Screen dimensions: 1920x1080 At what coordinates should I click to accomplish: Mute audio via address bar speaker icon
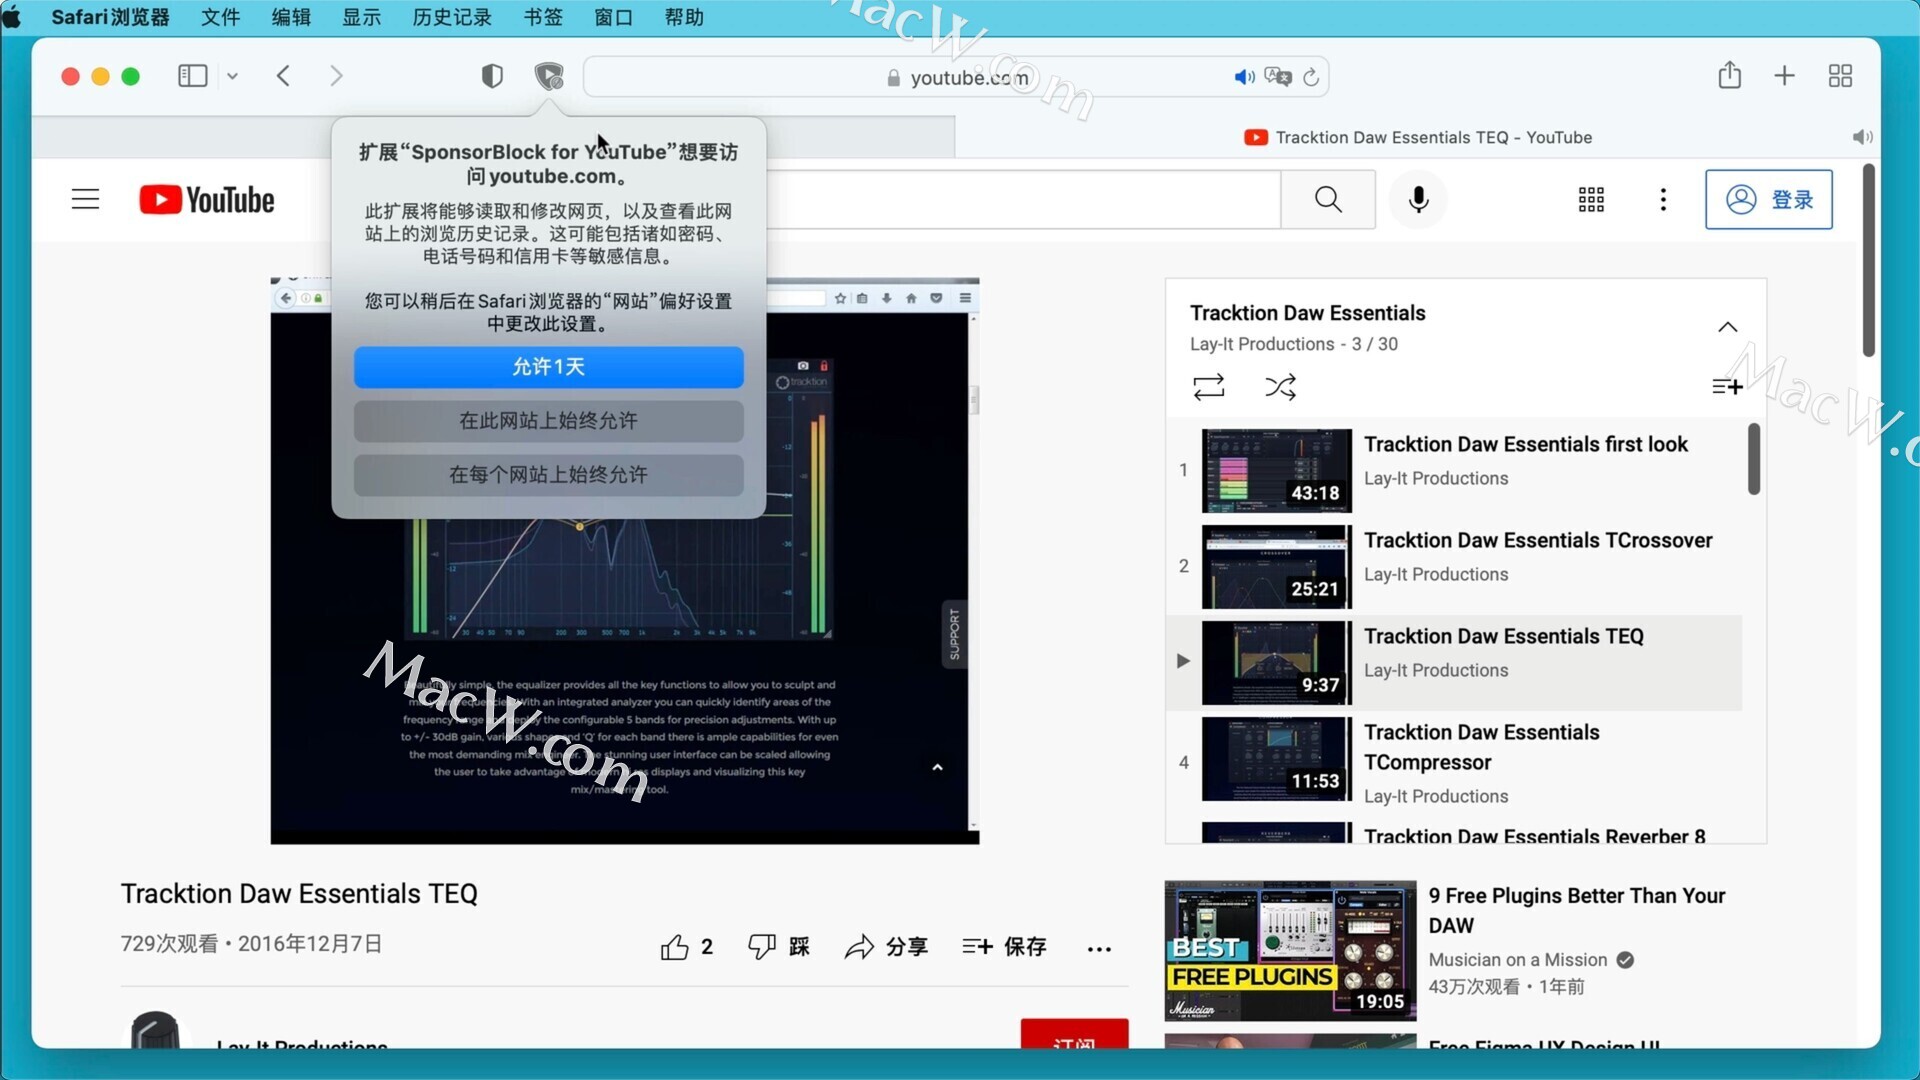(1244, 77)
